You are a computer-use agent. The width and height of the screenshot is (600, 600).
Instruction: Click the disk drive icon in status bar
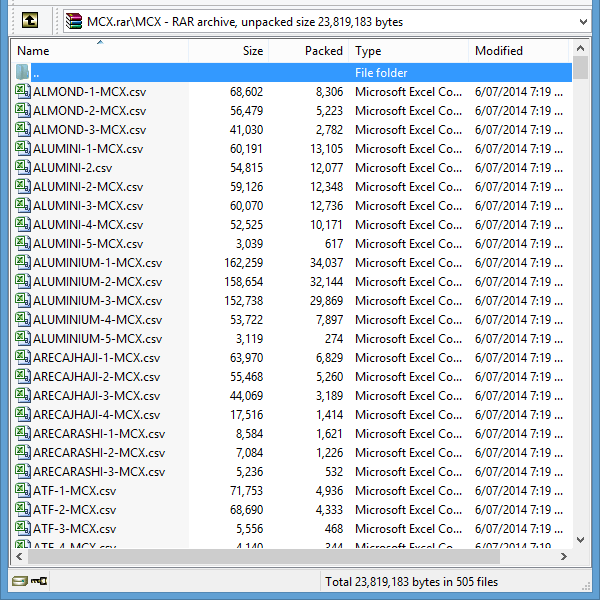tap(20, 582)
